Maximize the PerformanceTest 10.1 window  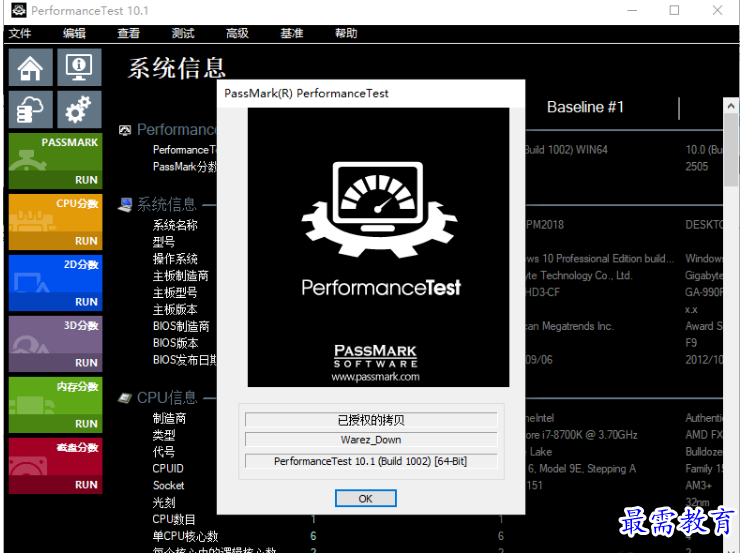pos(674,10)
